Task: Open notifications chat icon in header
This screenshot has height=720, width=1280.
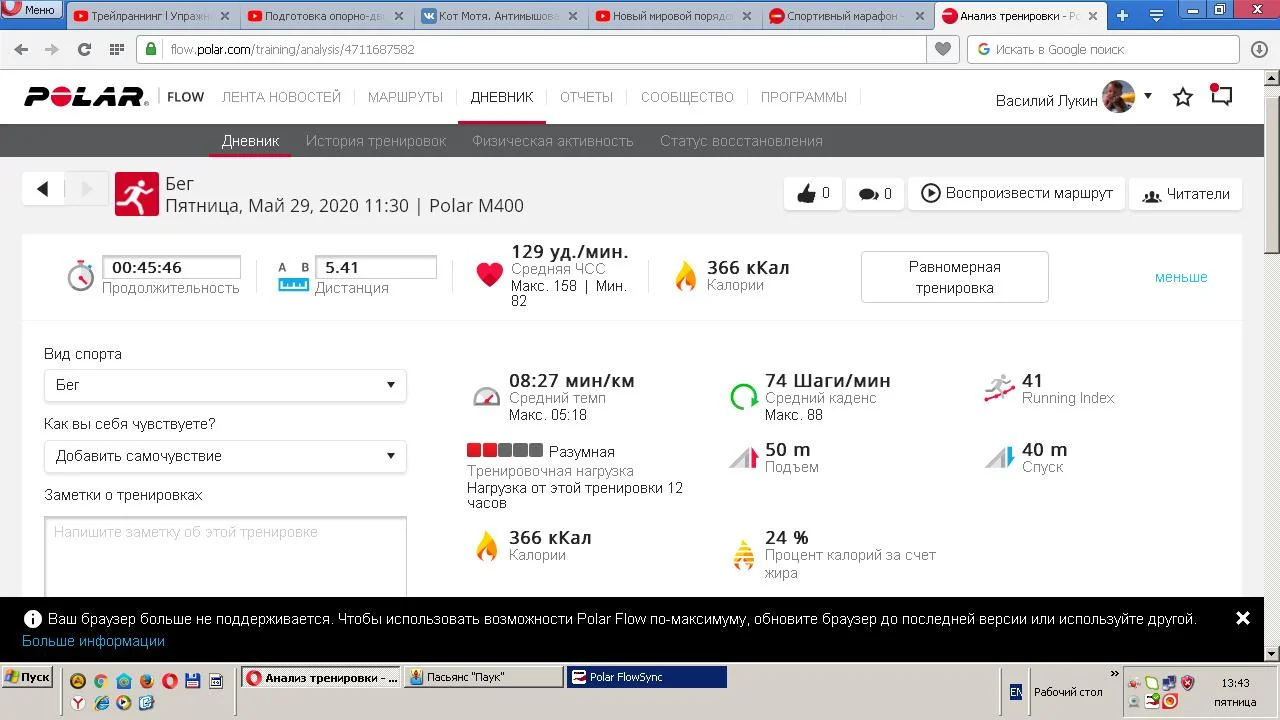Action: (1221, 96)
